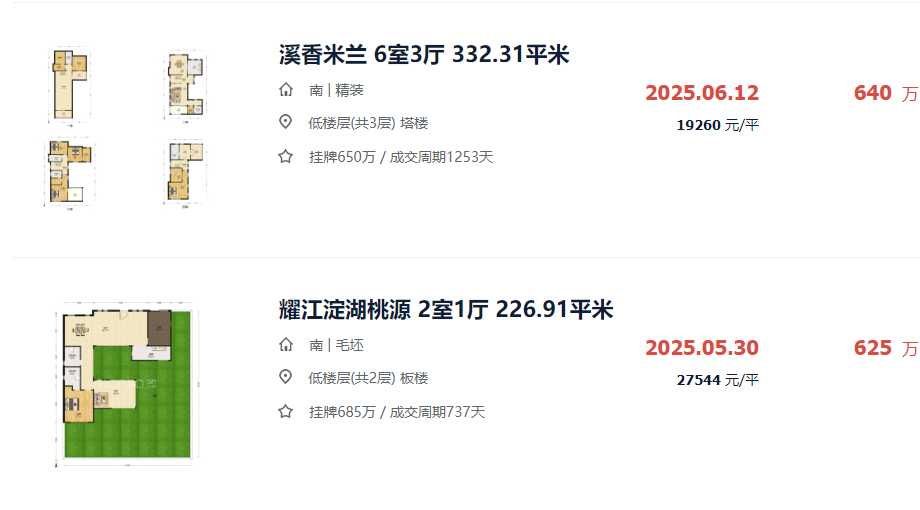This screenshot has height=510, width=920.
Task: Click the 19260 元/平 unit price
Action: (x=718, y=125)
